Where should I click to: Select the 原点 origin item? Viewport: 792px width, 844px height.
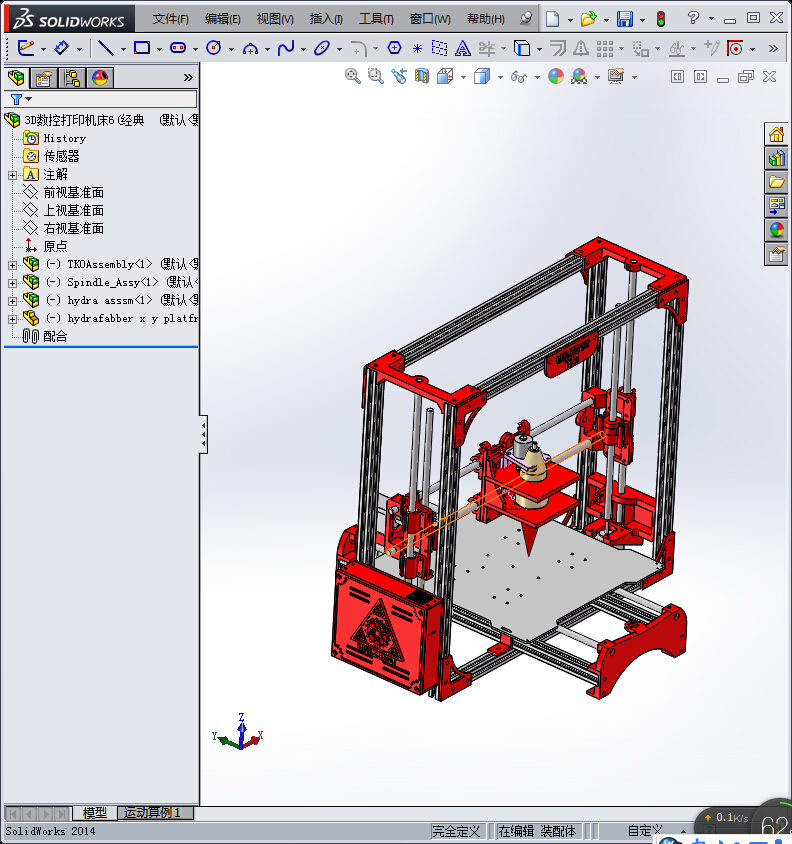pos(55,247)
